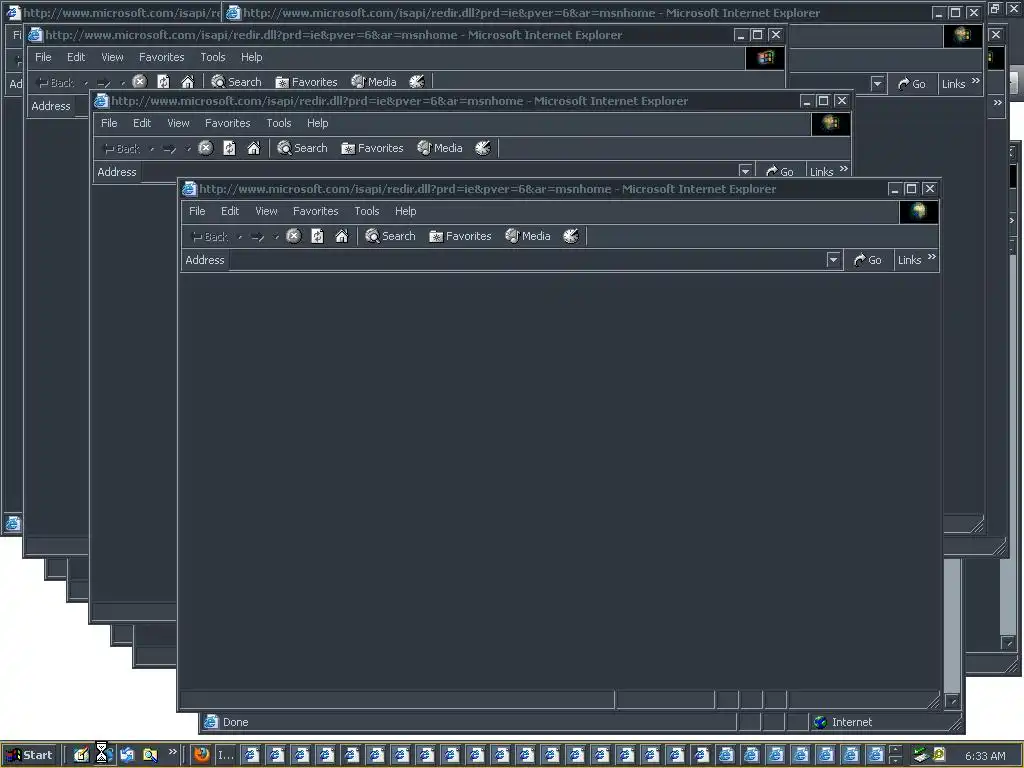Image resolution: width=1024 pixels, height=768 pixels.
Task: Click Back in the IE window directly behind the front
Action: 121,149
